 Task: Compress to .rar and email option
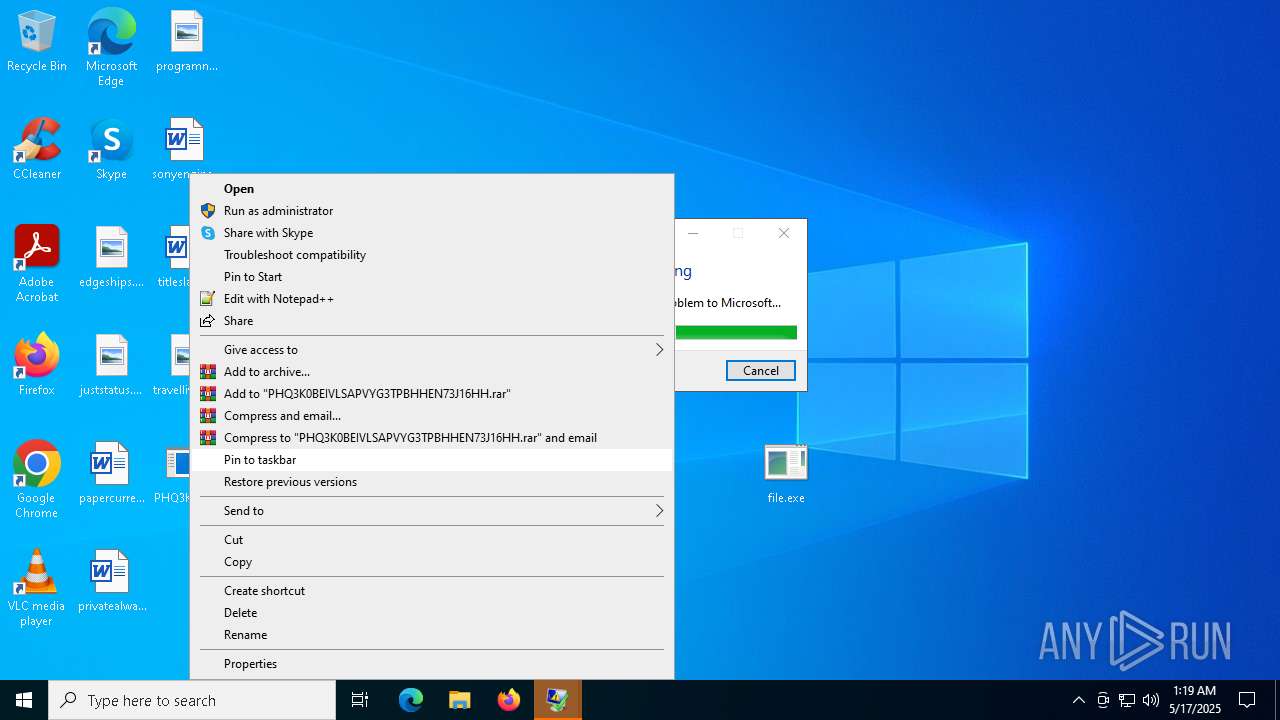pos(431,438)
